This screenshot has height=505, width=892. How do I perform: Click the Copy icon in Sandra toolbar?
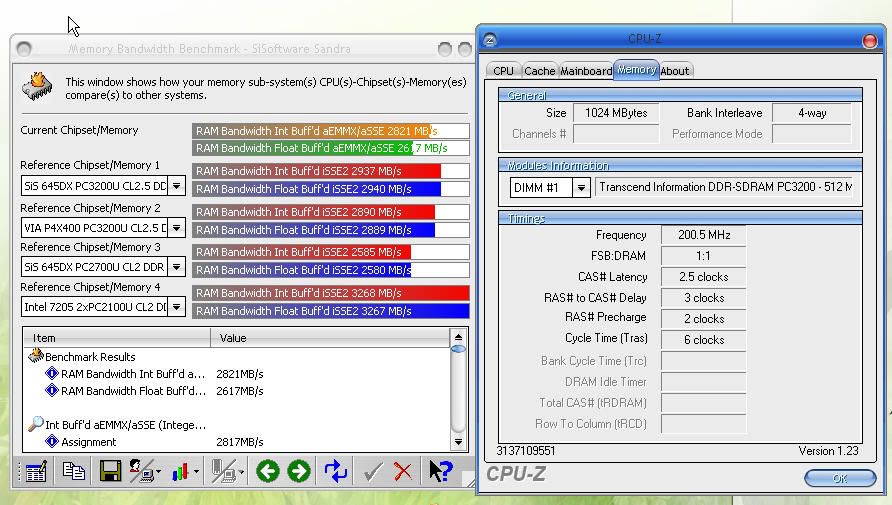(x=73, y=471)
